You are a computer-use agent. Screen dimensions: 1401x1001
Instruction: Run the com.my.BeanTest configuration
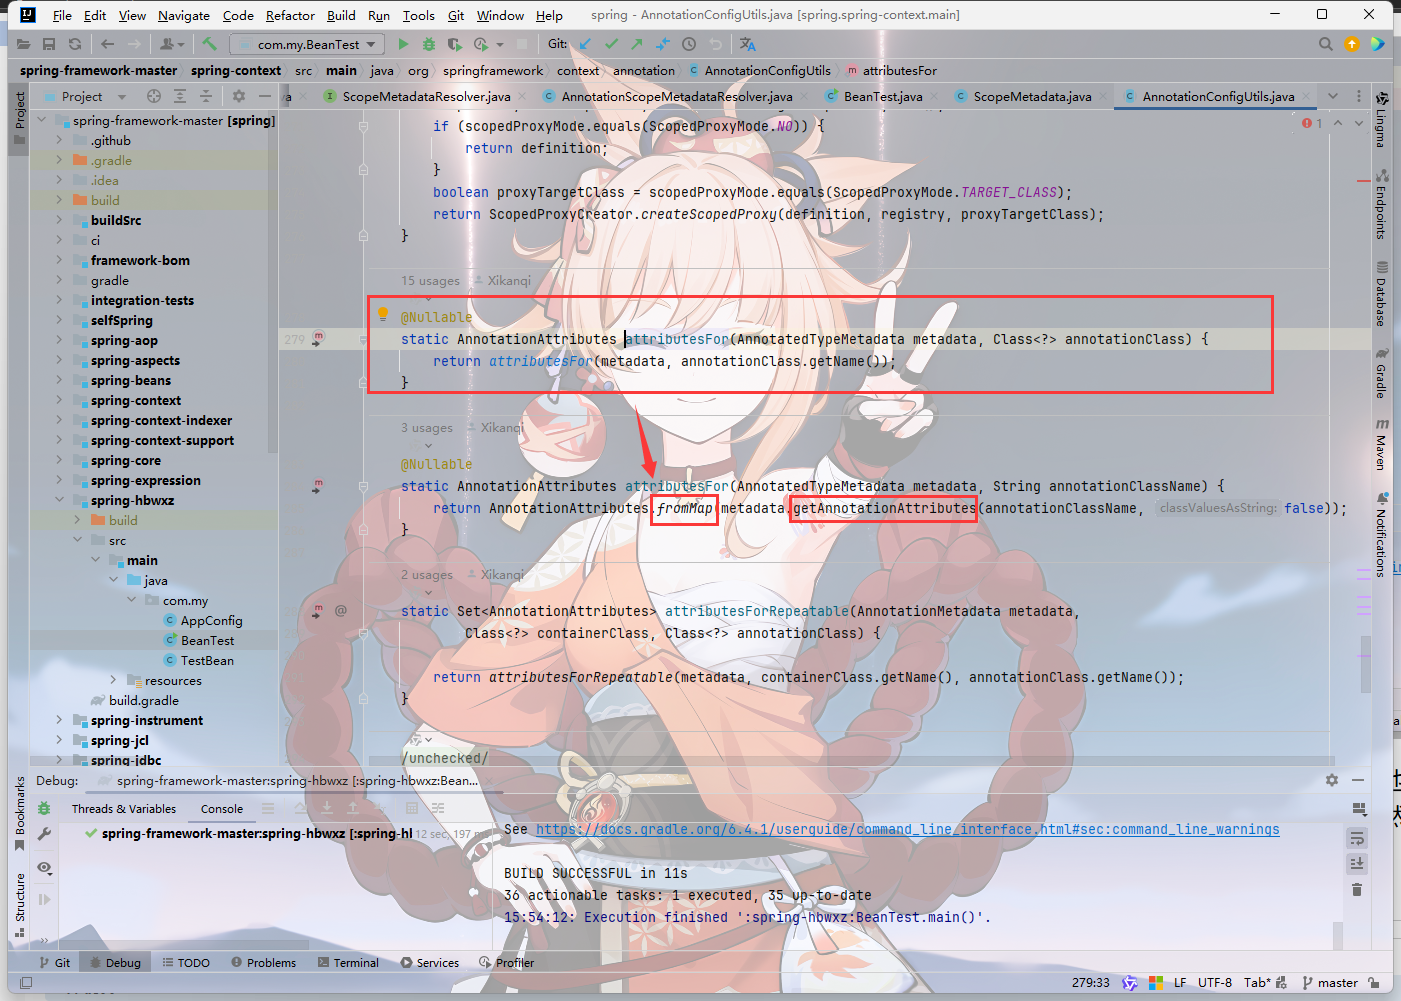coord(403,44)
